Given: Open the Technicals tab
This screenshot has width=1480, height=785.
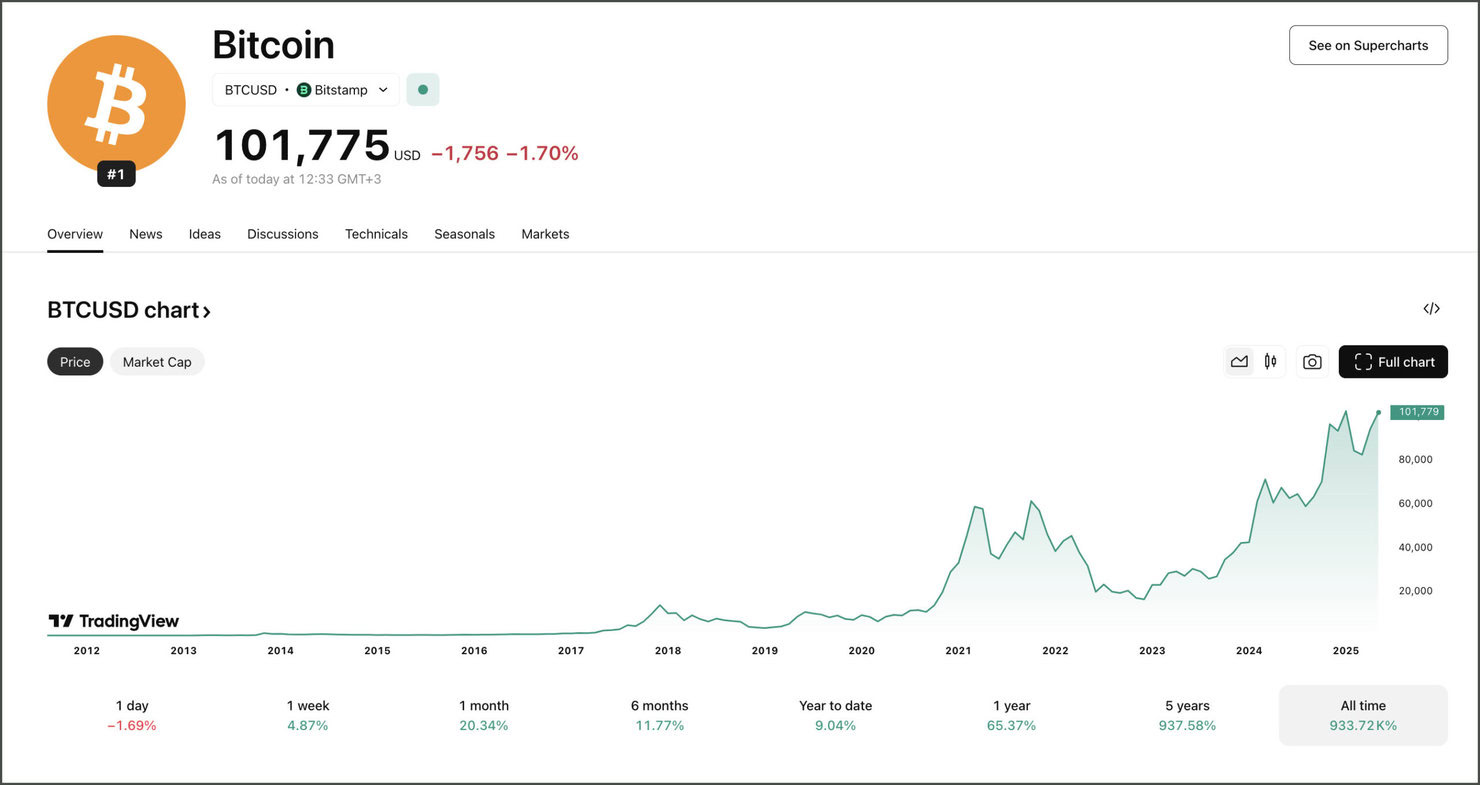Looking at the screenshot, I should [x=376, y=234].
